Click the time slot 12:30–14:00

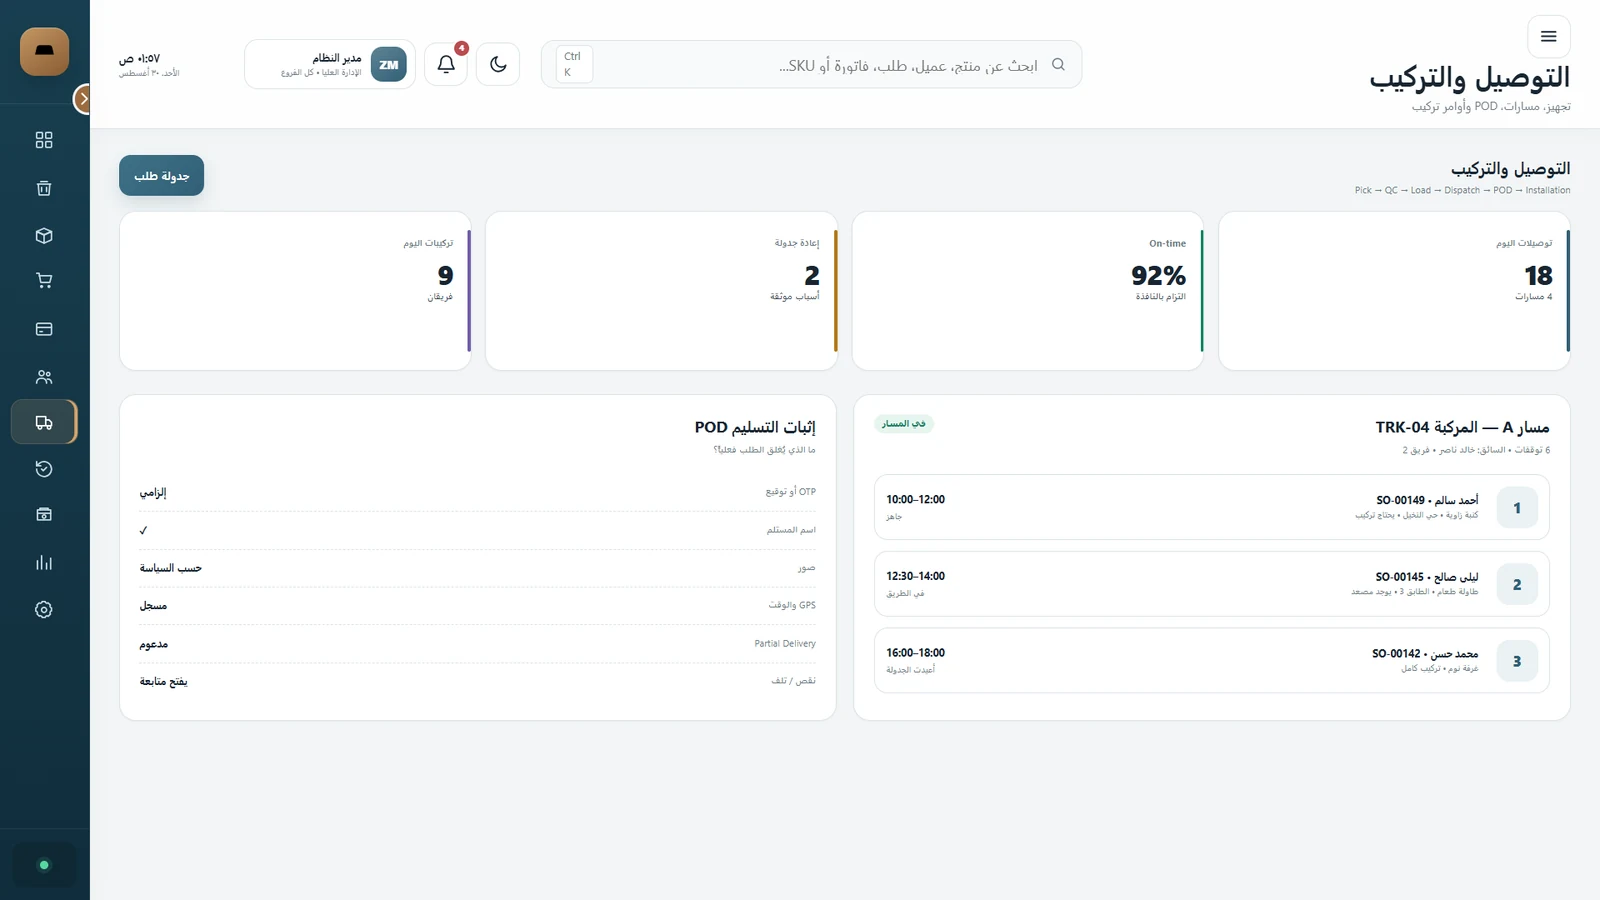(915, 576)
